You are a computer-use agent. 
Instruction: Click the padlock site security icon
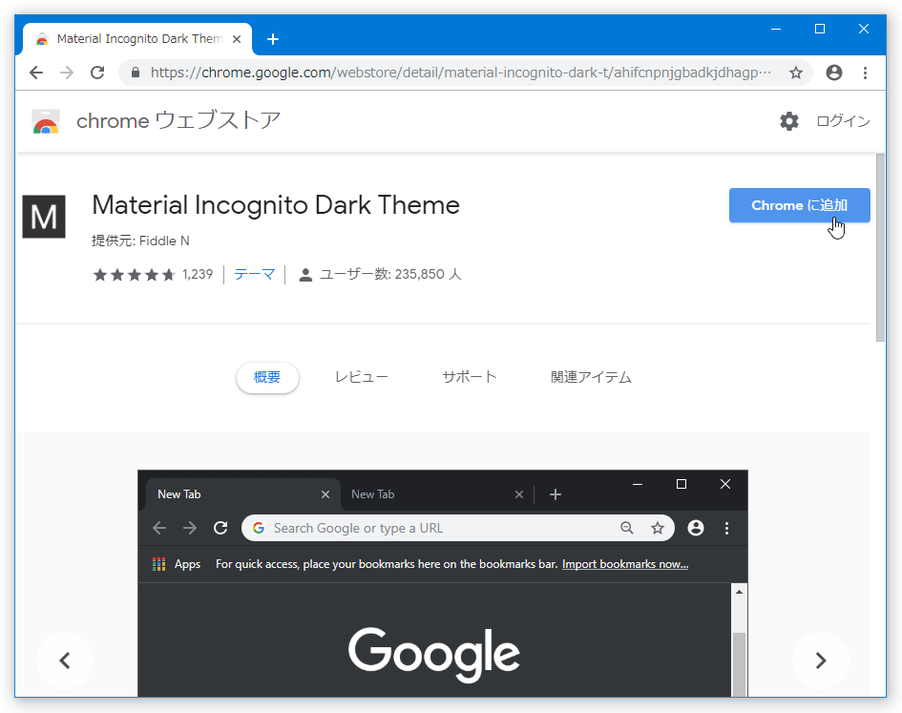[135, 73]
